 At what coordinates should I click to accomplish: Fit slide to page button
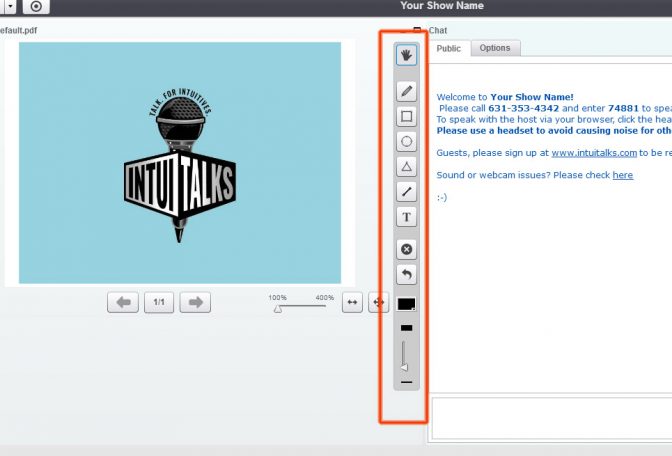pyautogui.click(x=378, y=302)
